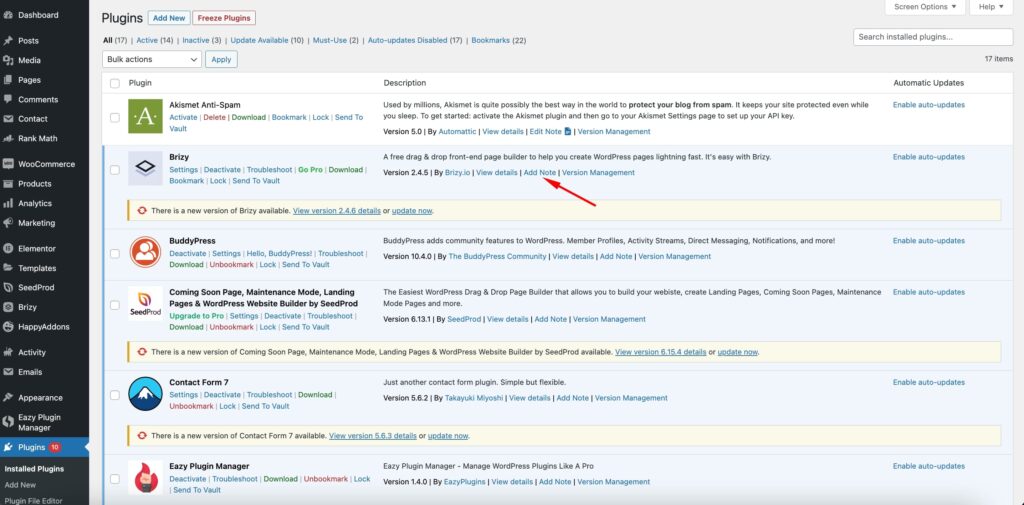
Task: Open the Dashboard icon in sidebar
Action: 8,15
